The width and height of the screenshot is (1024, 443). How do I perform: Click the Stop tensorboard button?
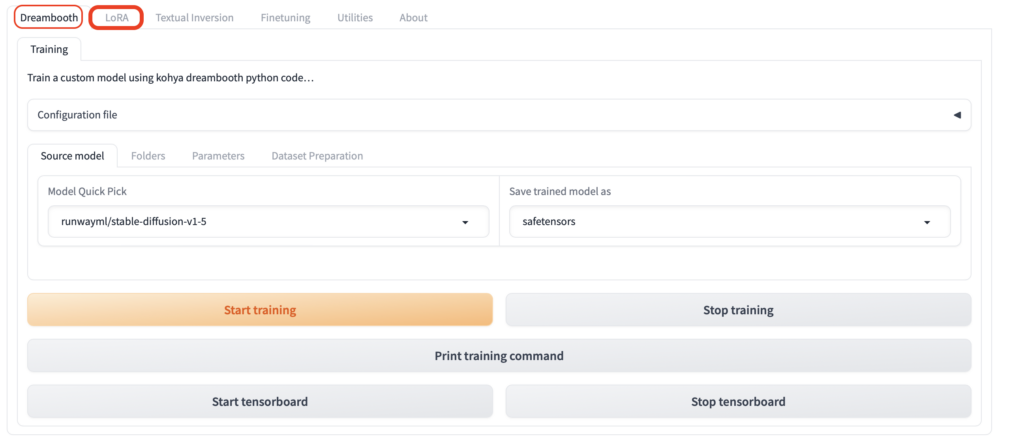pos(738,401)
